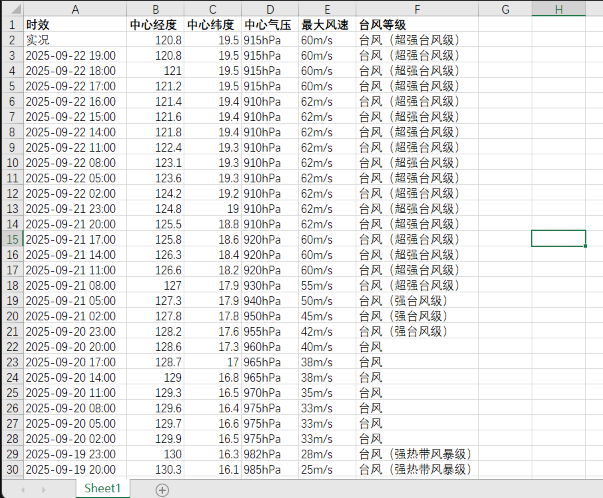This screenshot has width=603, height=498.
Task: Click pressure cell 930hPa
Action: click(x=270, y=285)
